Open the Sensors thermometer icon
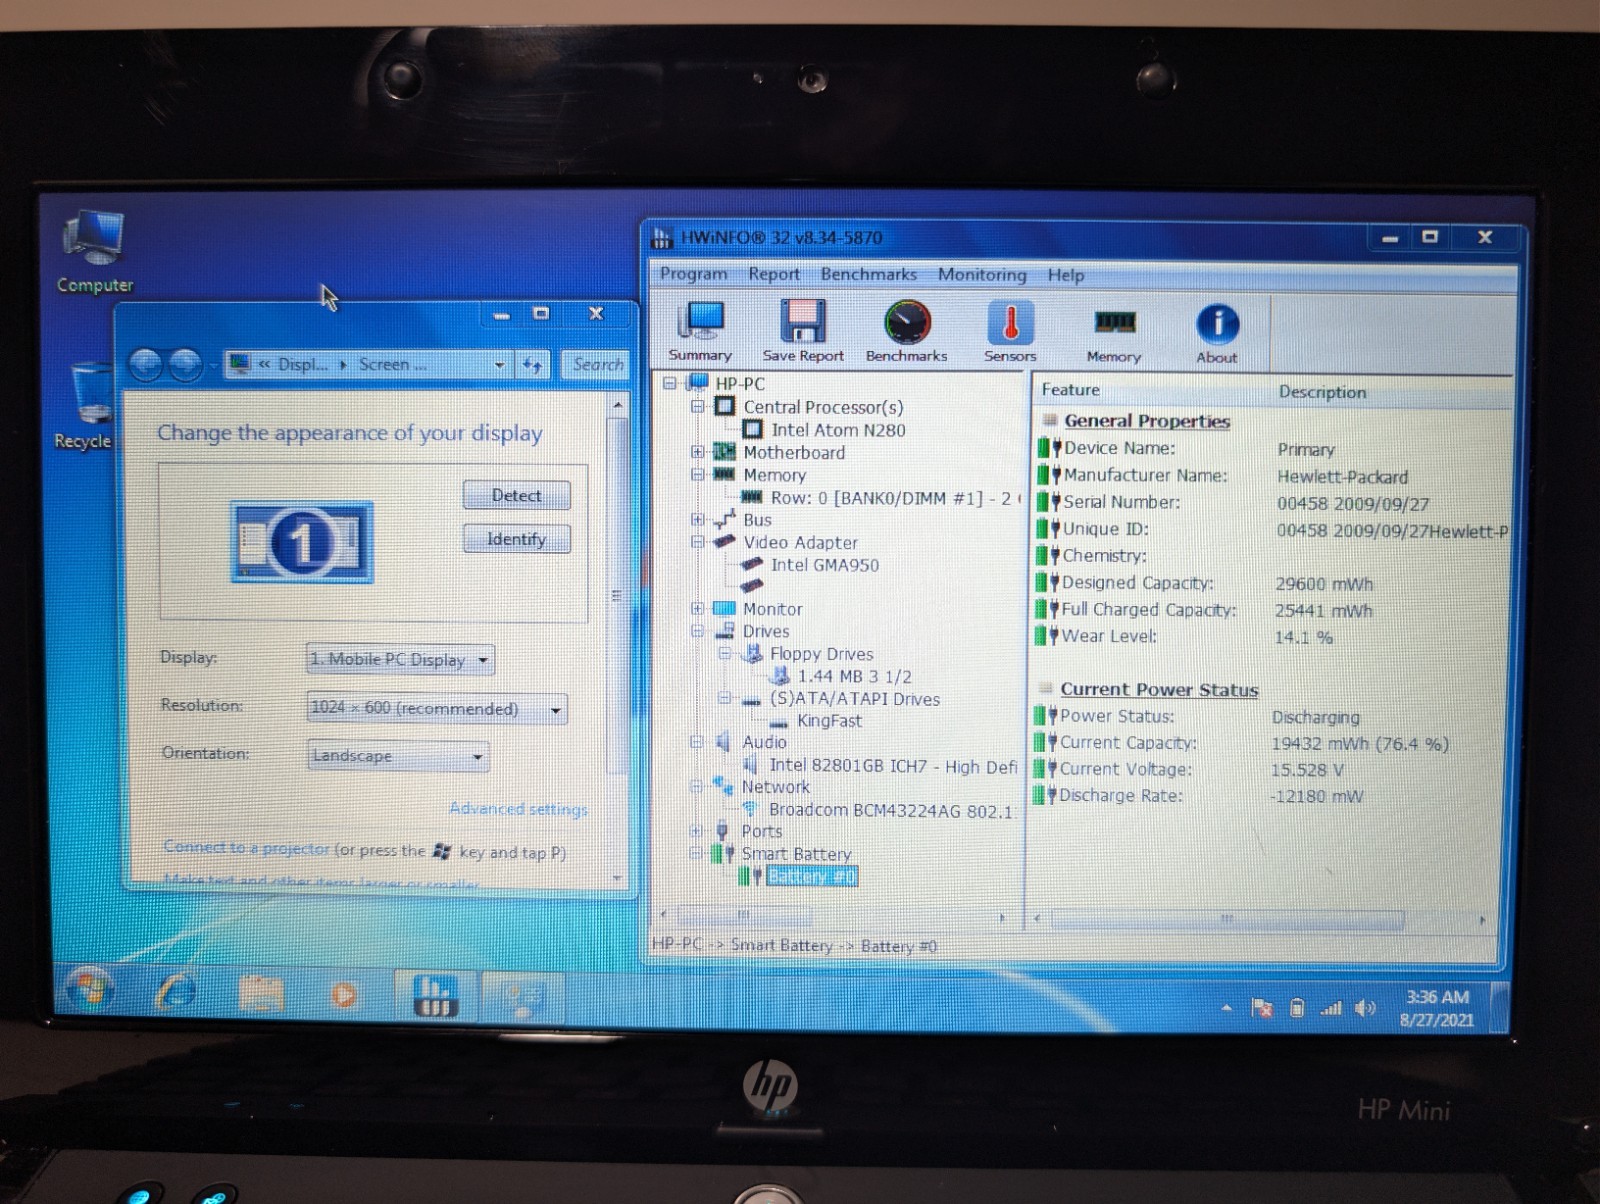This screenshot has height=1204, width=1600. pyautogui.click(x=1010, y=331)
